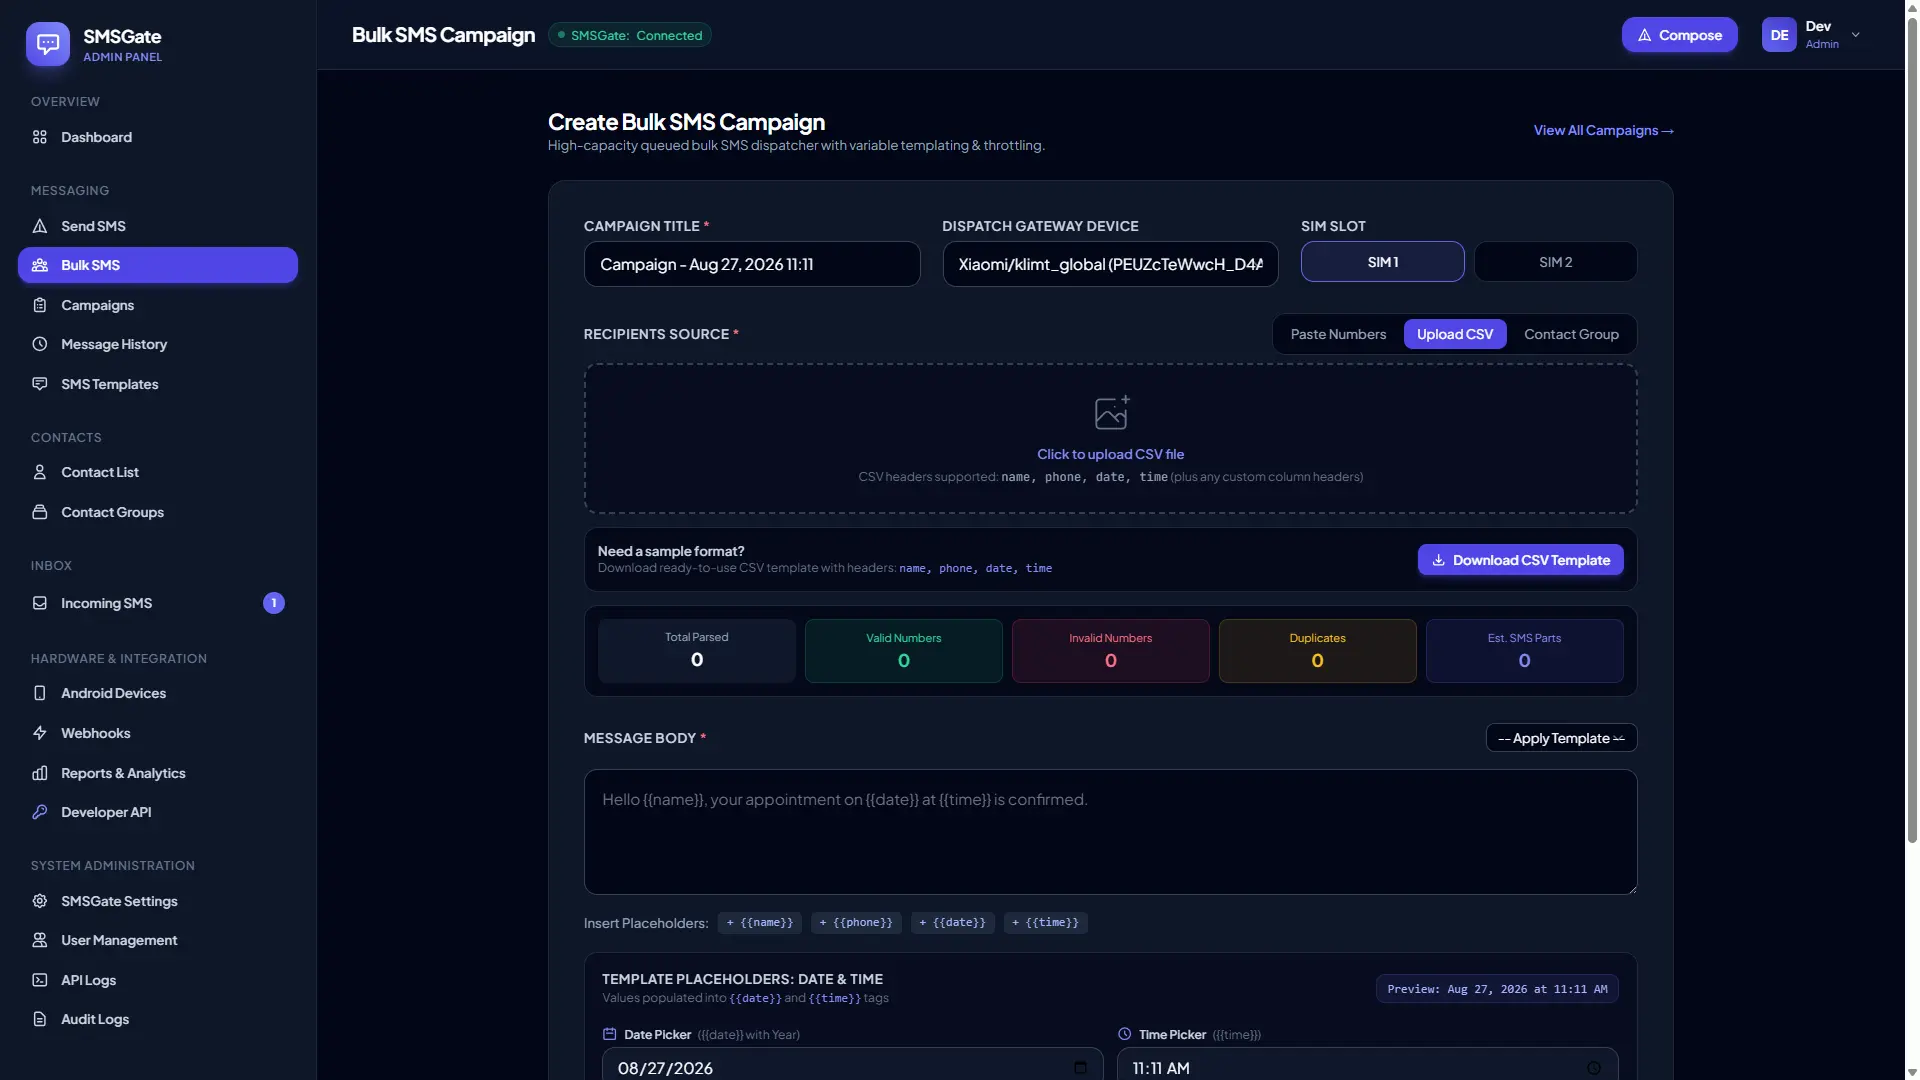
Task: Click the Total Parsed stat card
Action: (x=697, y=651)
